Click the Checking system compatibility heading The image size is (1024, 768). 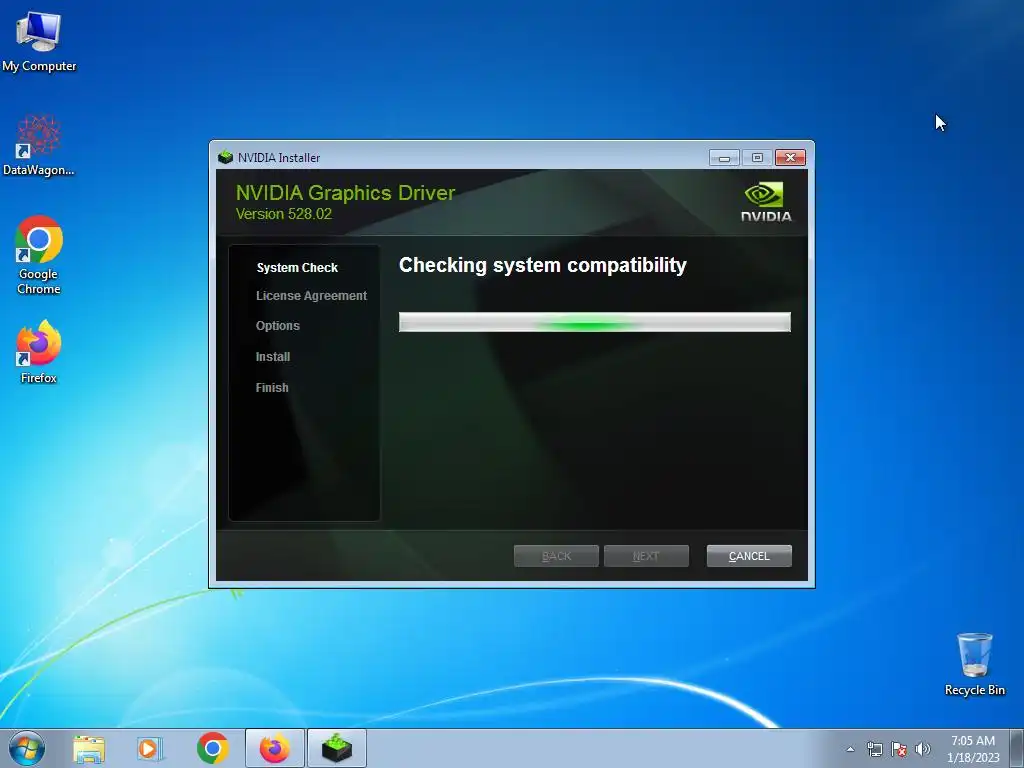[543, 265]
